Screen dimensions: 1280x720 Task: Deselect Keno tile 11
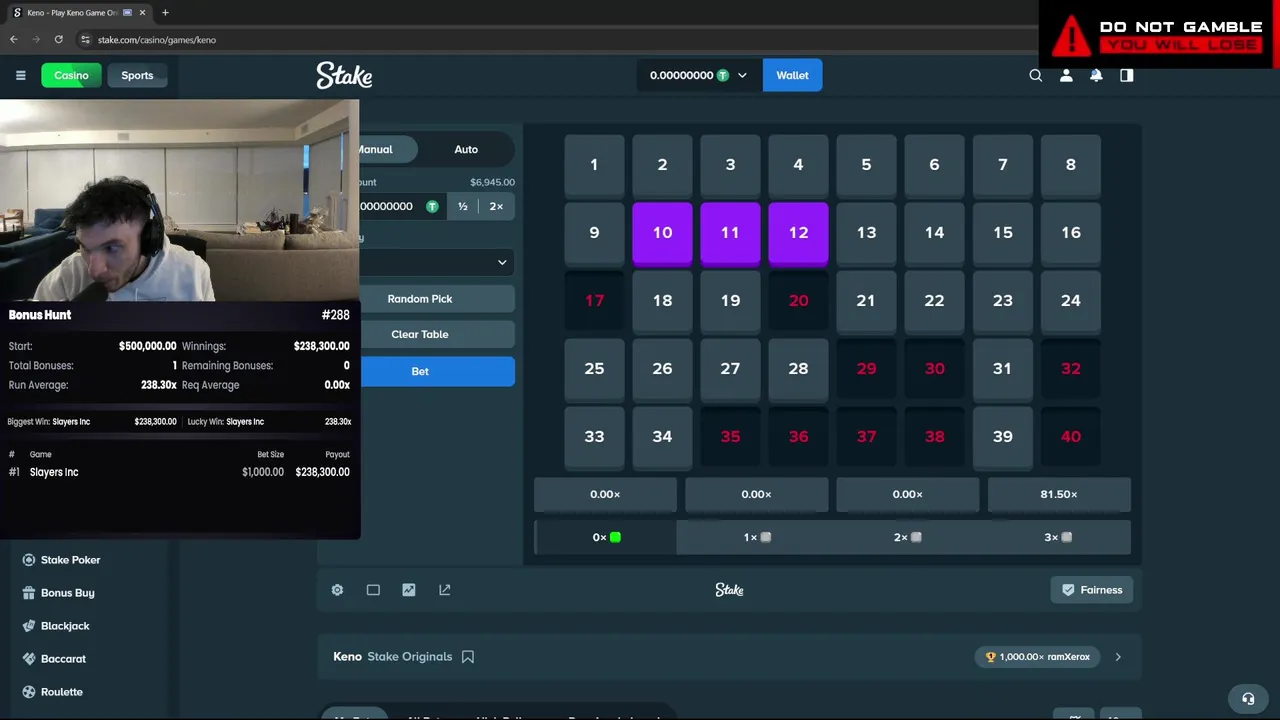[x=730, y=233]
